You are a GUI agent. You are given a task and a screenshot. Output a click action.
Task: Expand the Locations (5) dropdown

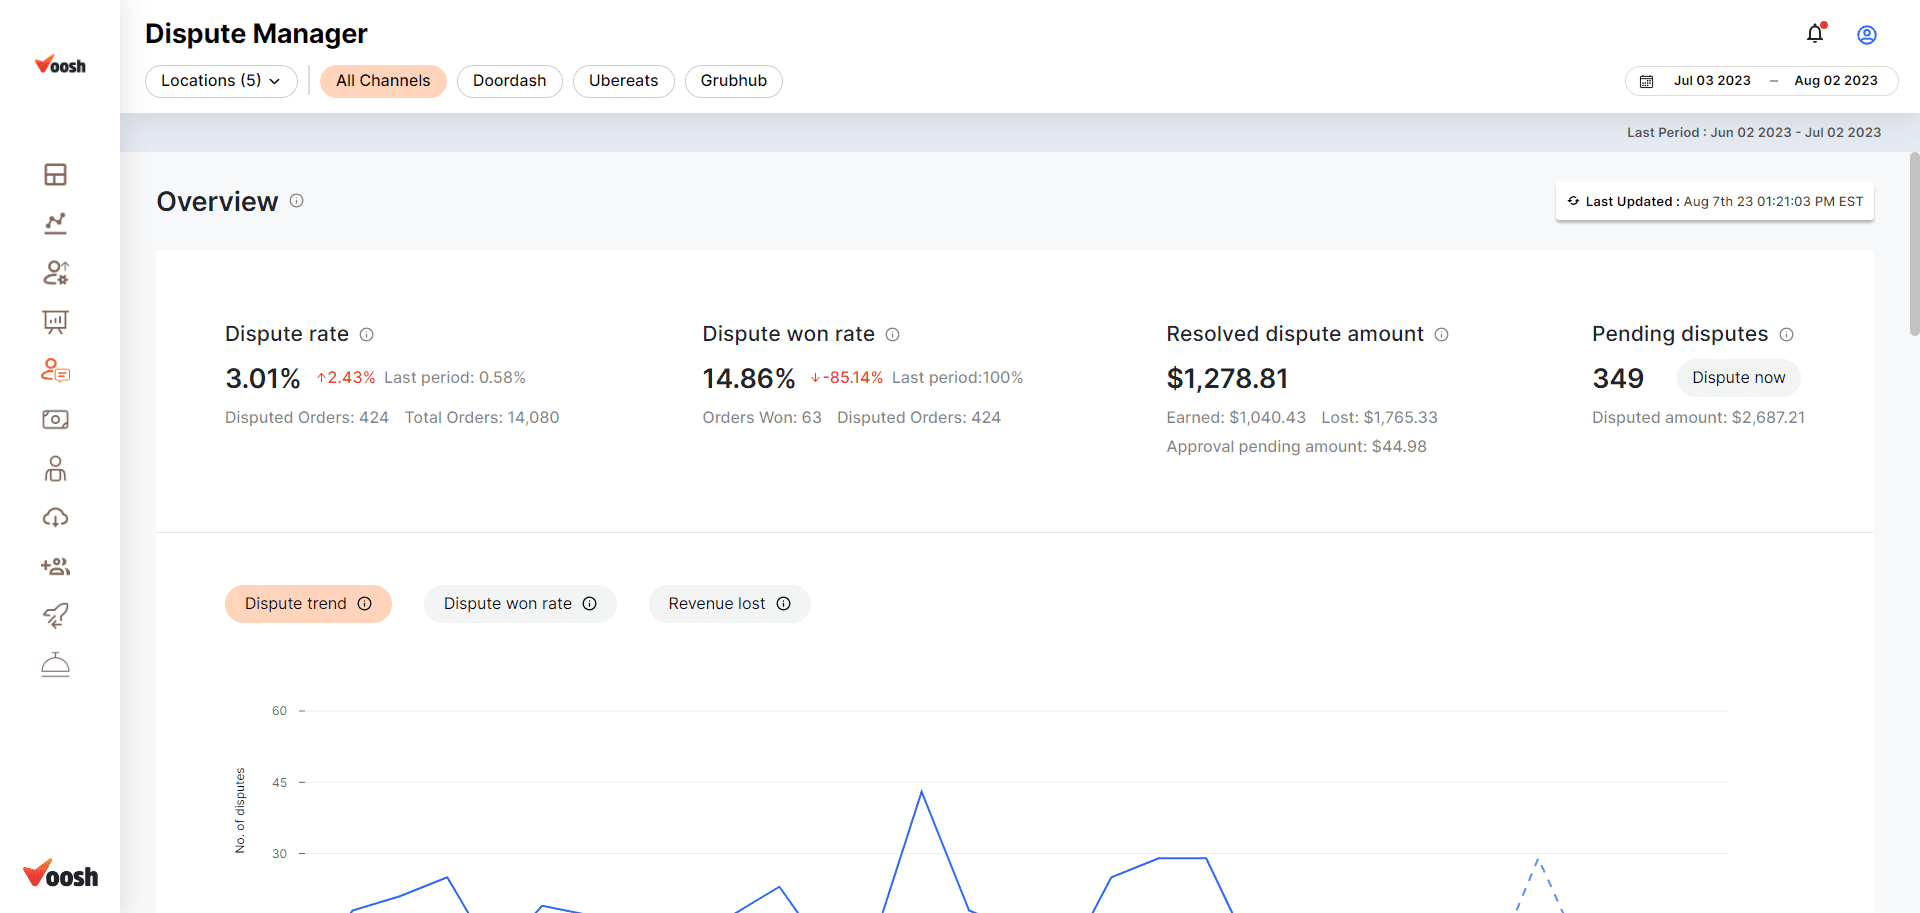click(221, 81)
